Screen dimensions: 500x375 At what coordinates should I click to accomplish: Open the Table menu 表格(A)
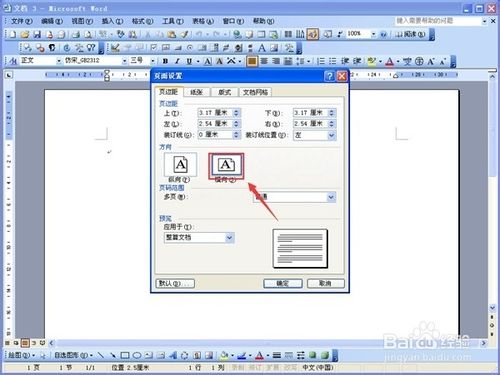tap(203, 21)
